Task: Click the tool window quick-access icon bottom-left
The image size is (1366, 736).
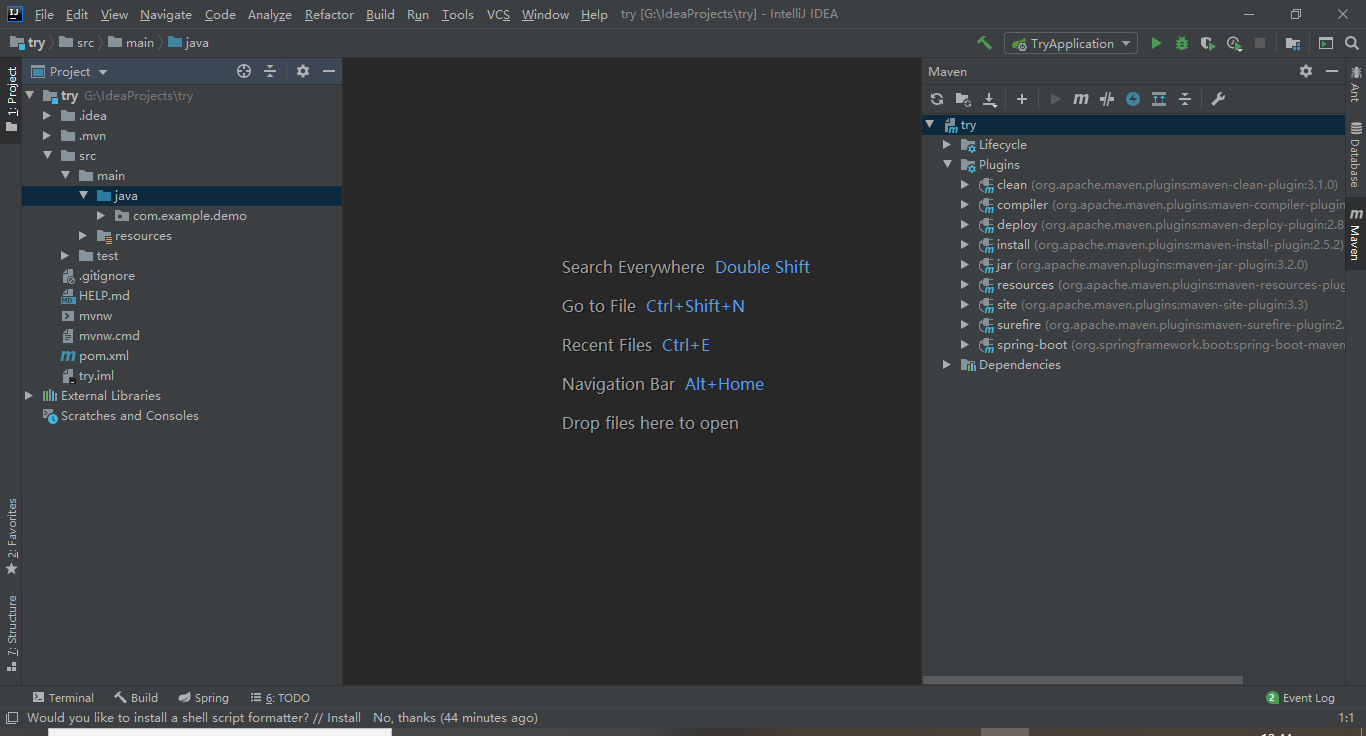Action: (x=12, y=718)
